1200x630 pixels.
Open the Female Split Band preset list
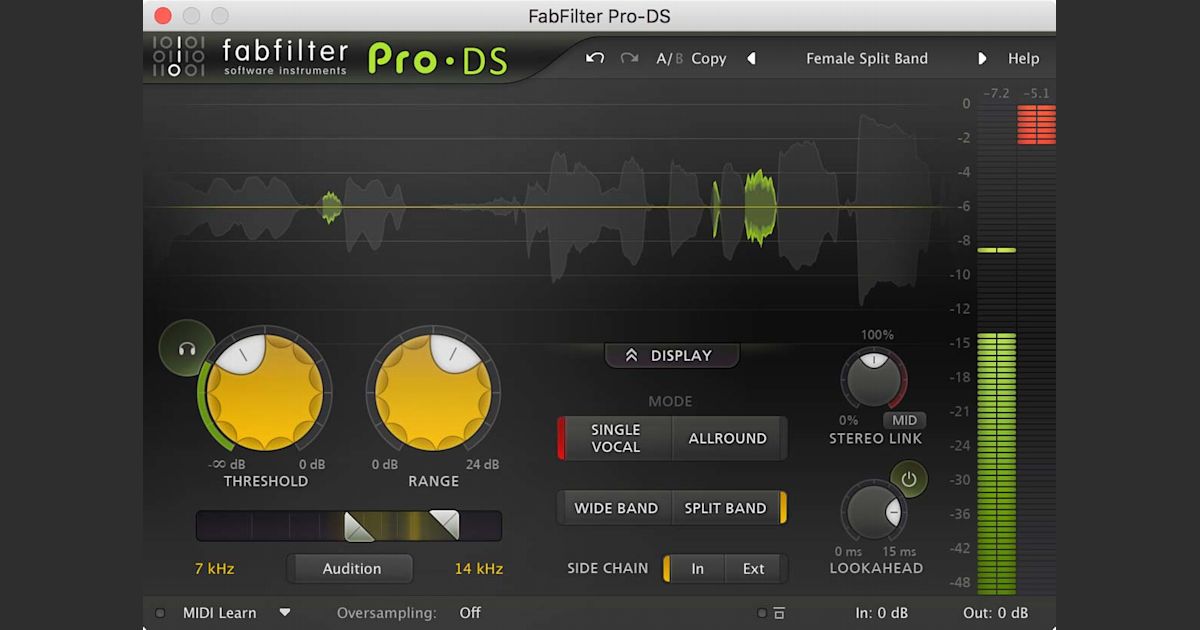click(866, 58)
